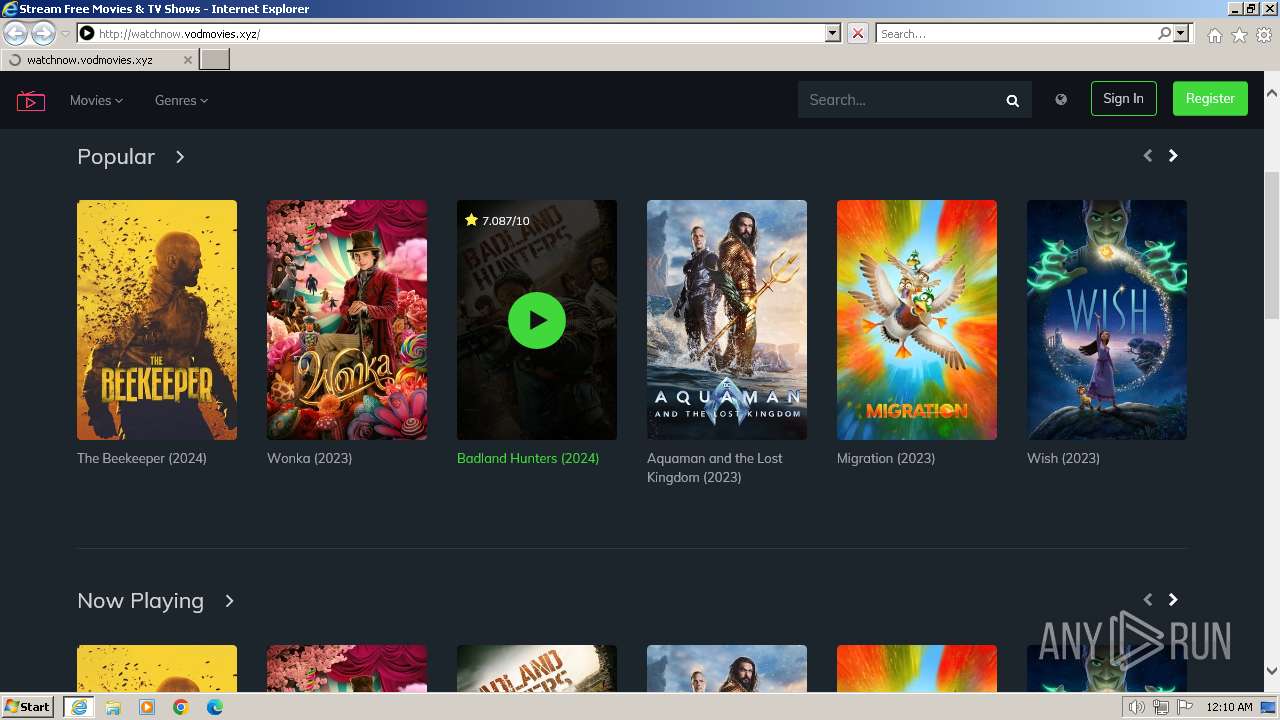Image resolution: width=1280 pixels, height=720 pixels.
Task: Click the green Register button
Action: (x=1210, y=98)
